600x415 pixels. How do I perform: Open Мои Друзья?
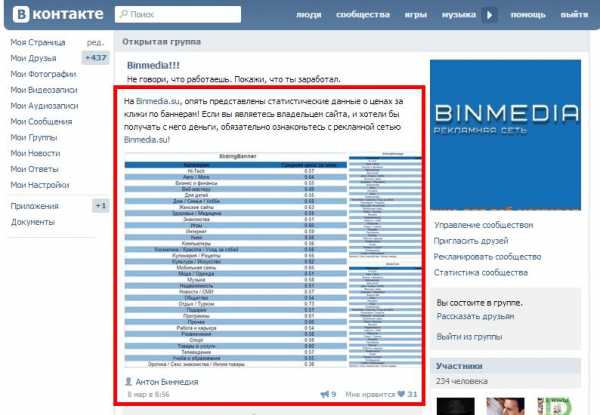[33, 58]
